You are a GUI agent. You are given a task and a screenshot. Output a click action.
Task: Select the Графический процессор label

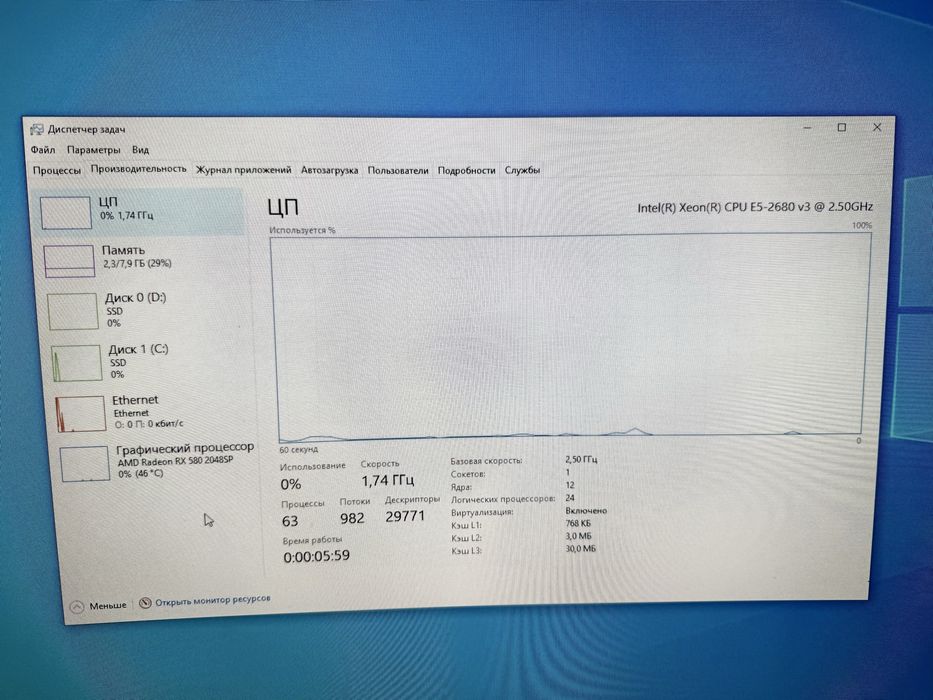pyautogui.click(x=185, y=448)
